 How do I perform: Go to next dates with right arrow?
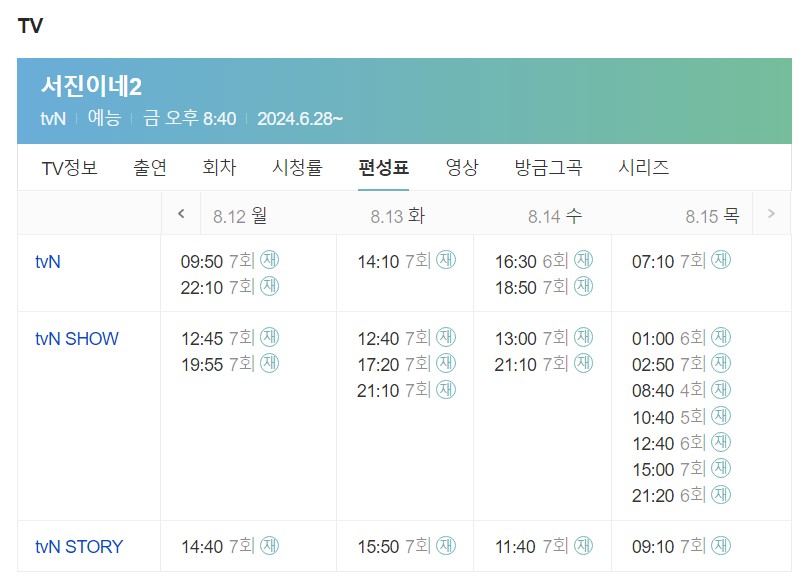pyautogui.click(x=771, y=213)
